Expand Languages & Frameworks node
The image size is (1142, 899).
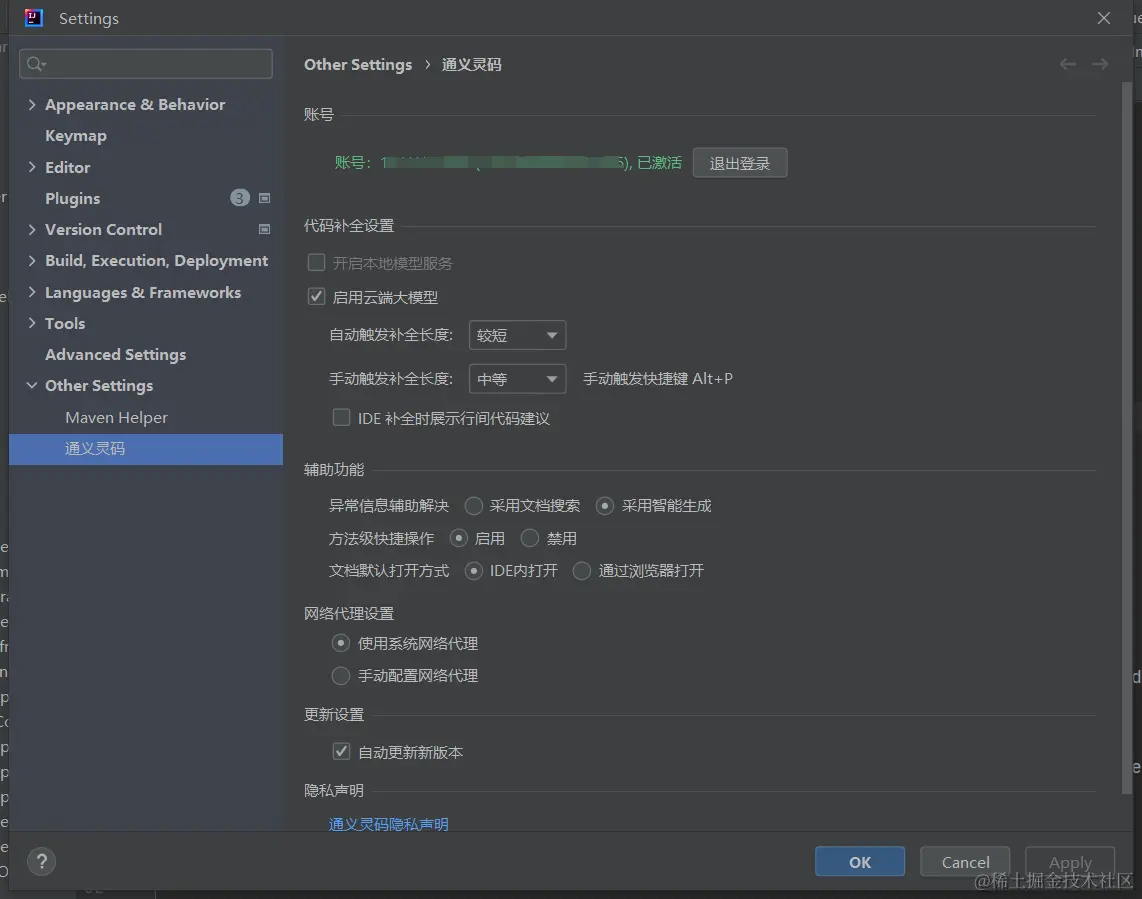tap(31, 292)
